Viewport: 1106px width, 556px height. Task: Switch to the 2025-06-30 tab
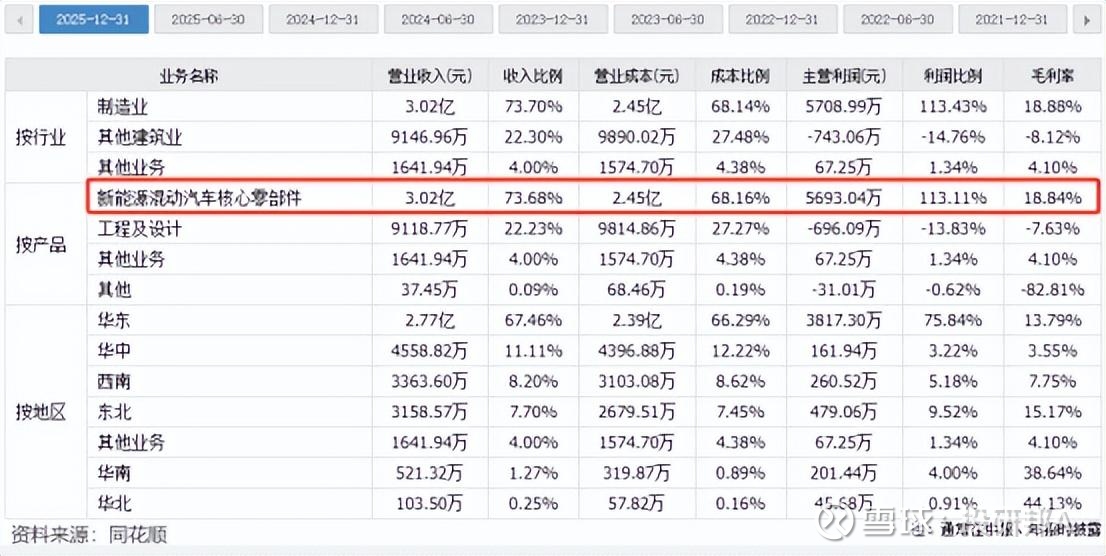point(209,19)
